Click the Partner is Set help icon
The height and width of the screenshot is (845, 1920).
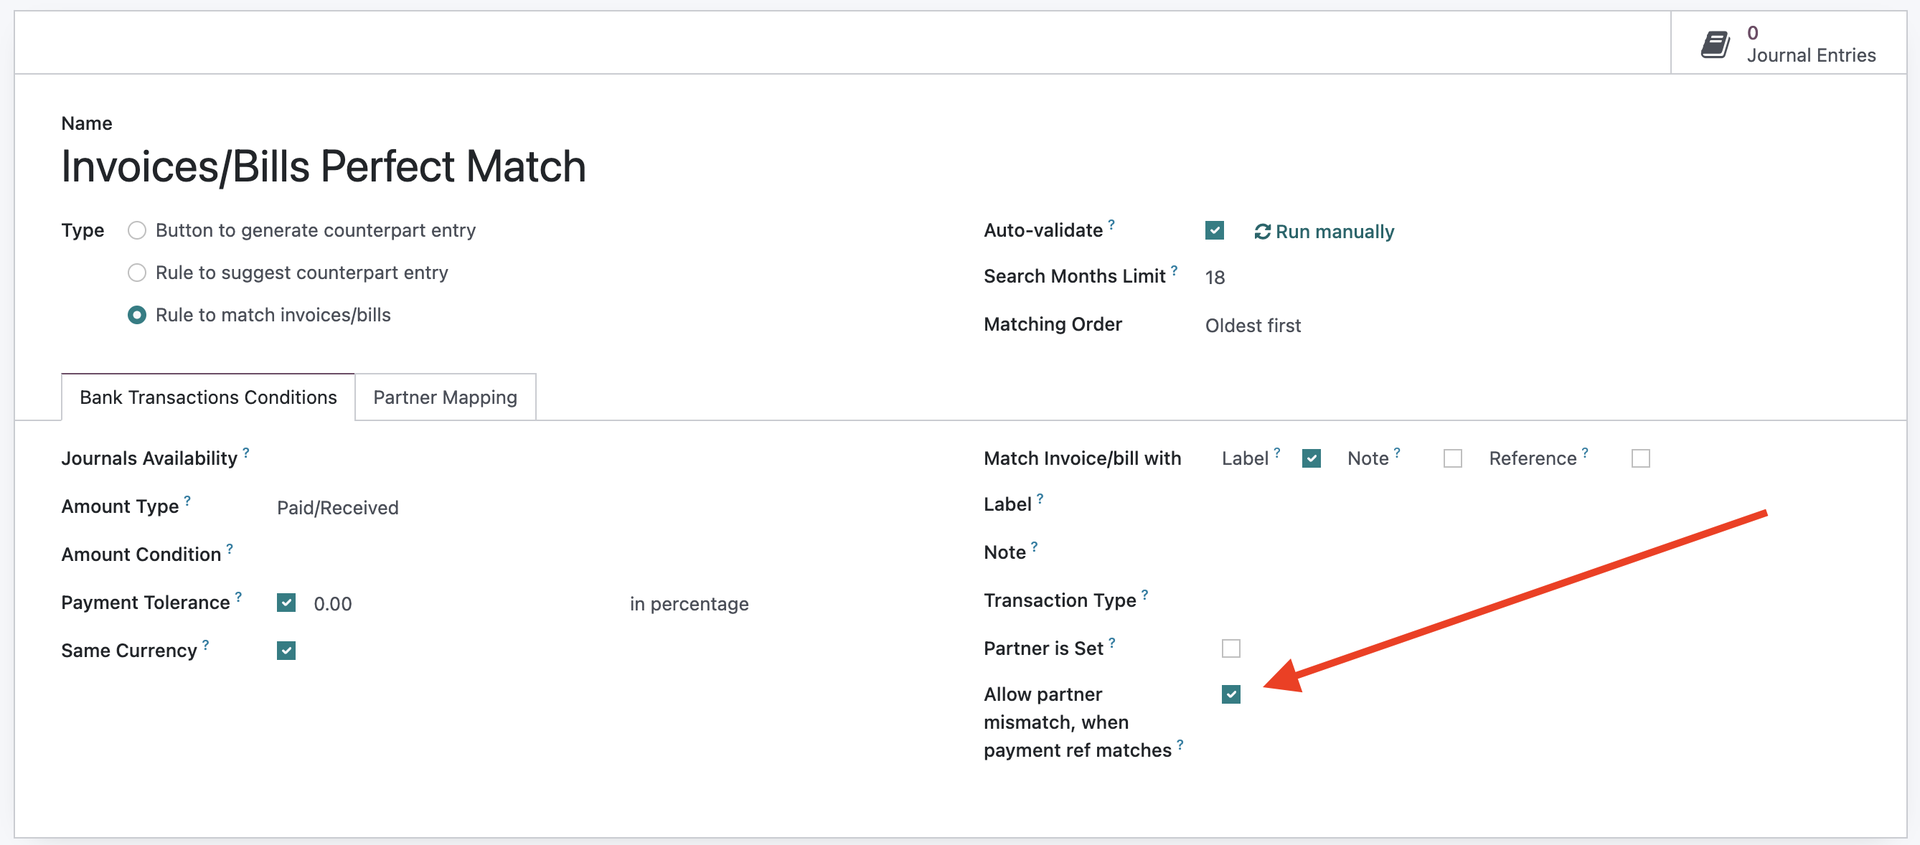(1112, 643)
